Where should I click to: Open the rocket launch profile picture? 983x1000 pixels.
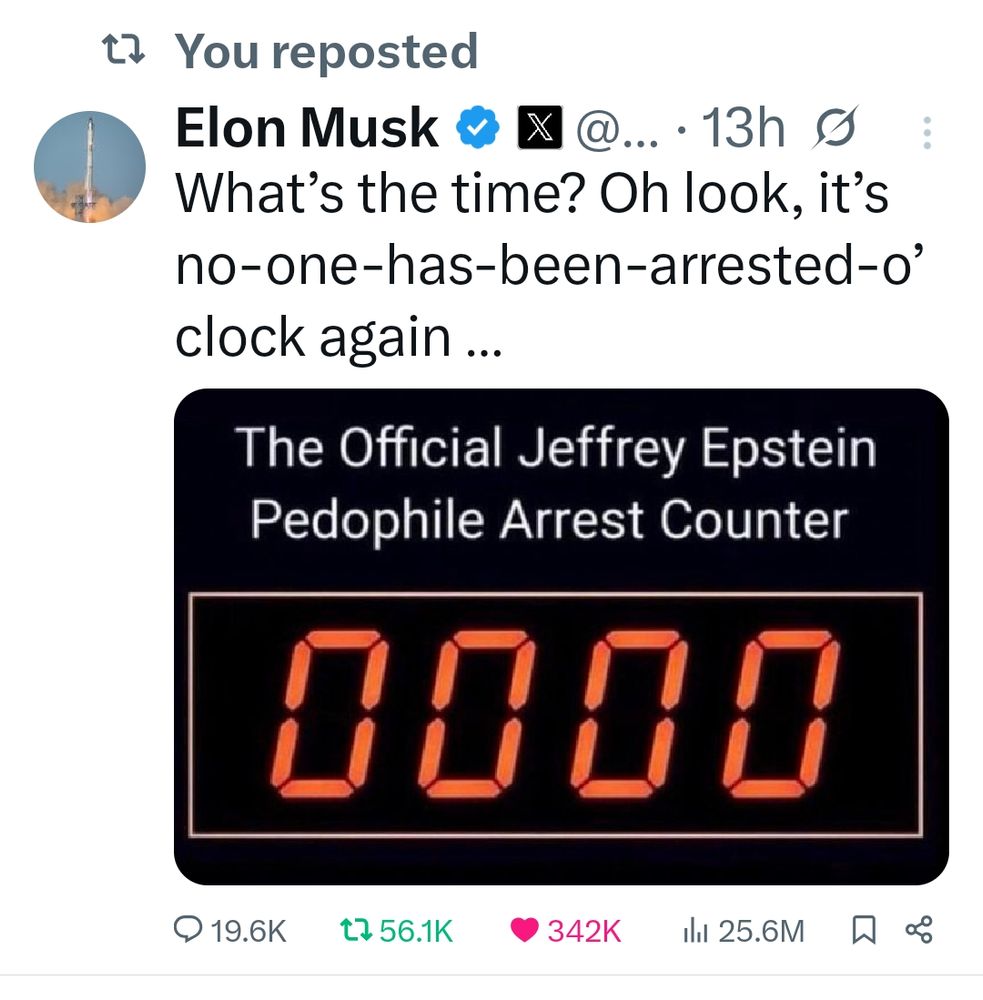pos(89,167)
